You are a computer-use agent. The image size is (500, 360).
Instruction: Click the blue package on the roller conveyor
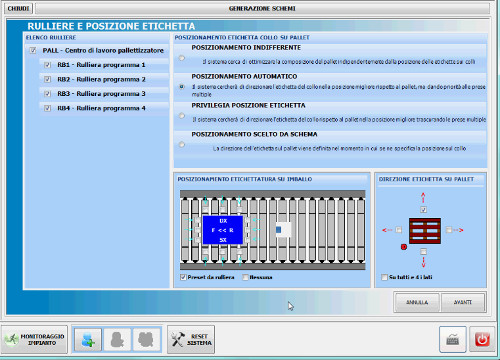point(223,230)
